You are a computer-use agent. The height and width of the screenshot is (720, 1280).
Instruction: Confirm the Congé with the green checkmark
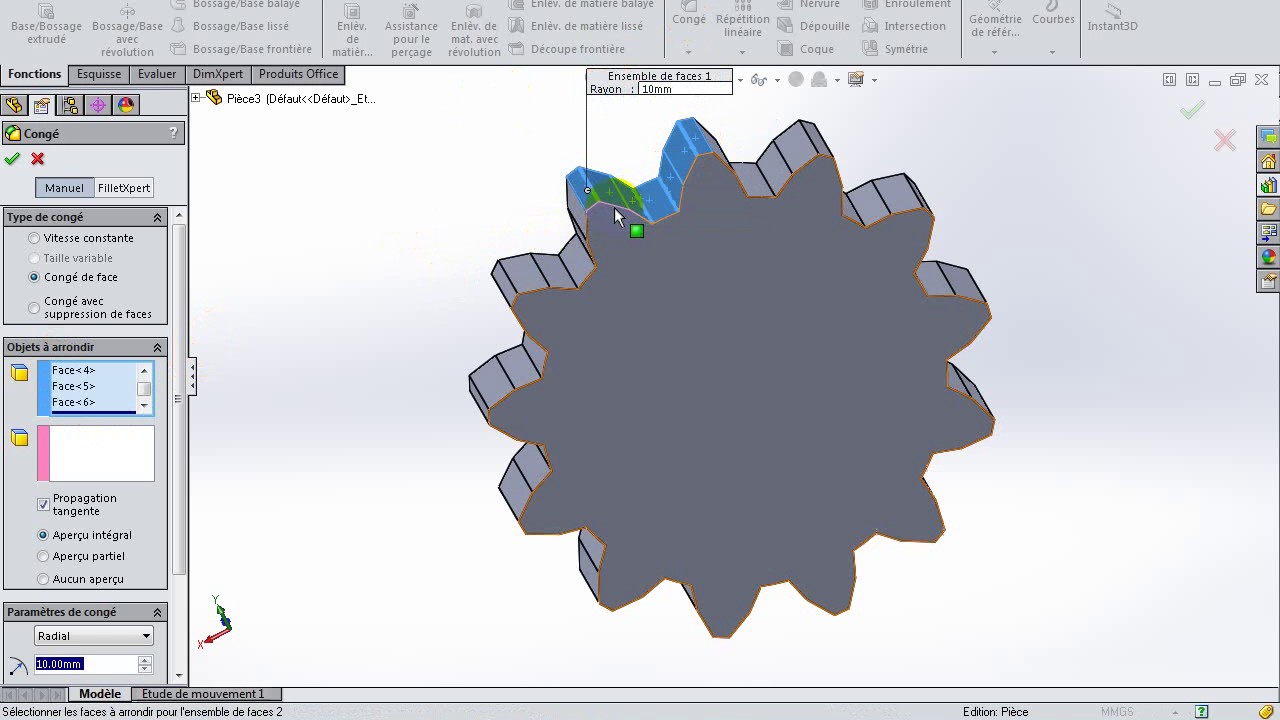12,159
